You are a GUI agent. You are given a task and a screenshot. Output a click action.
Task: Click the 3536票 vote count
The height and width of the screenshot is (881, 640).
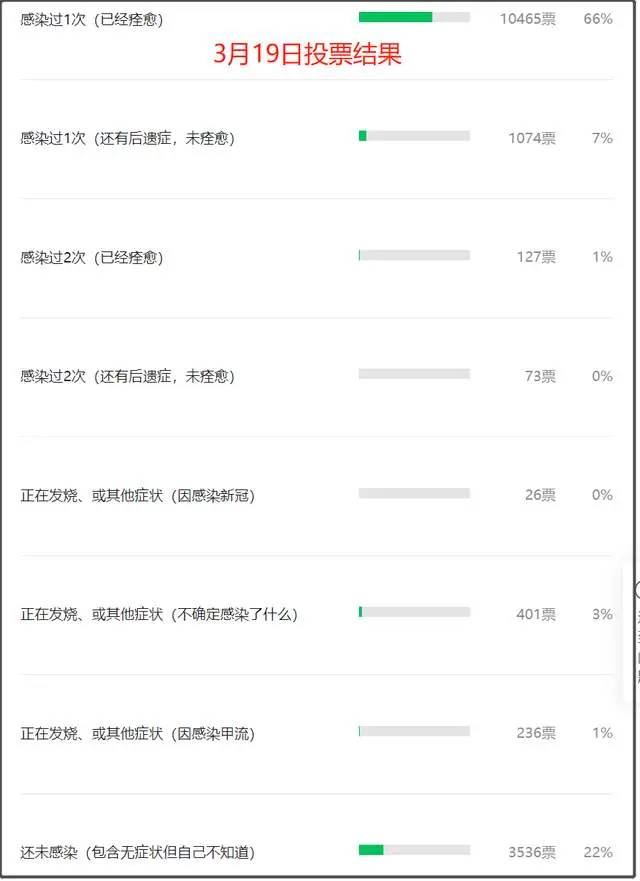[x=532, y=852]
